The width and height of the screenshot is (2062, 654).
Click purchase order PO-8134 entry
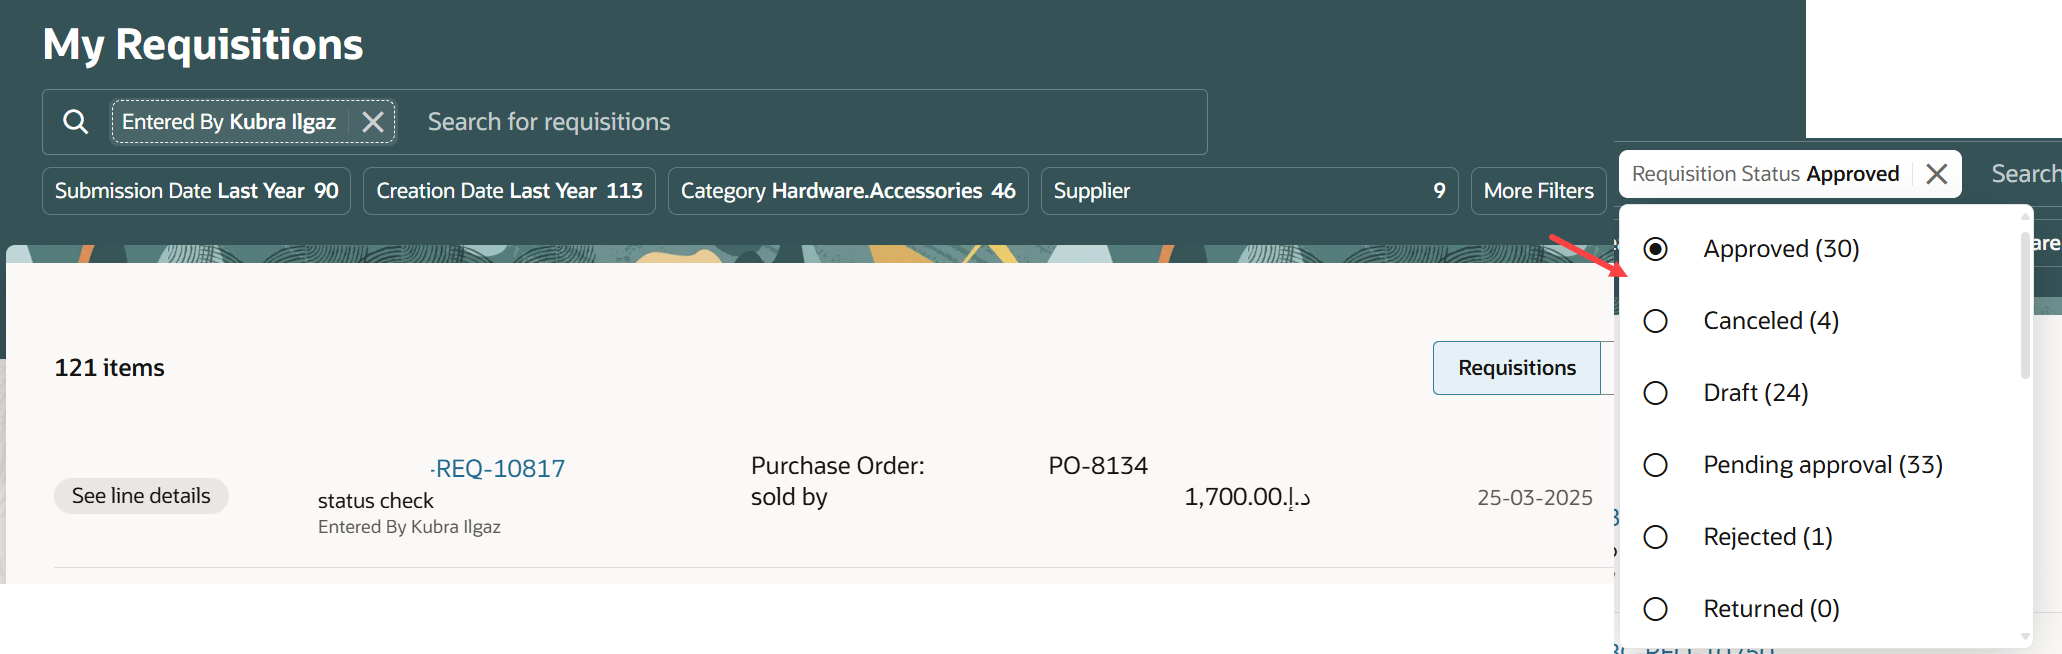click(1098, 464)
